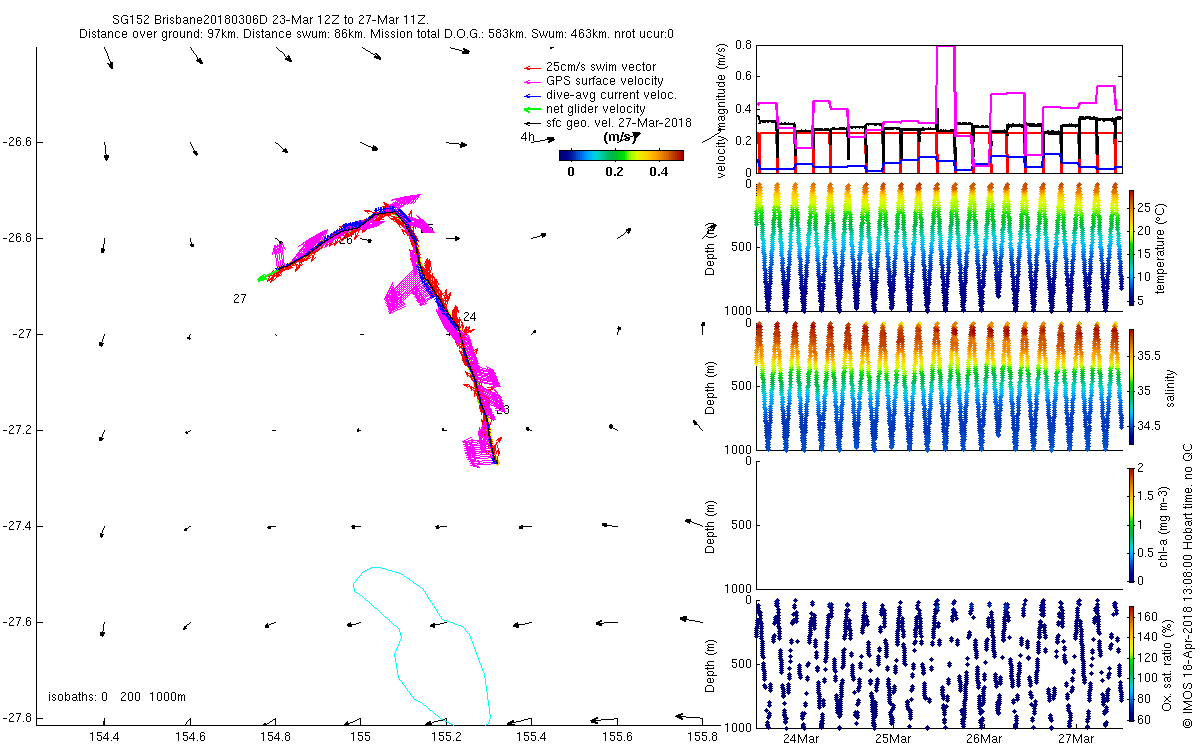Click the salinity colorbar

click(x=1132, y=385)
